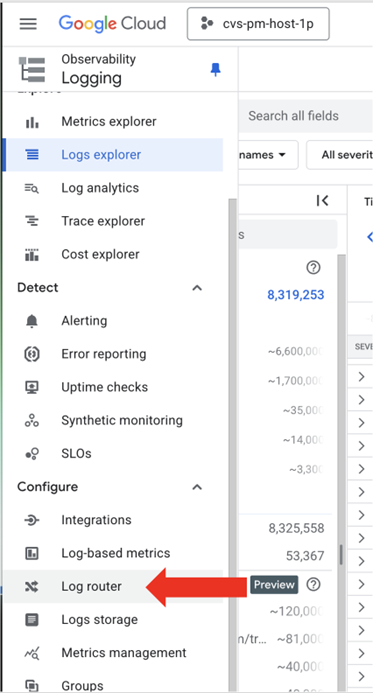Click the Logs storage icon

coord(32,620)
